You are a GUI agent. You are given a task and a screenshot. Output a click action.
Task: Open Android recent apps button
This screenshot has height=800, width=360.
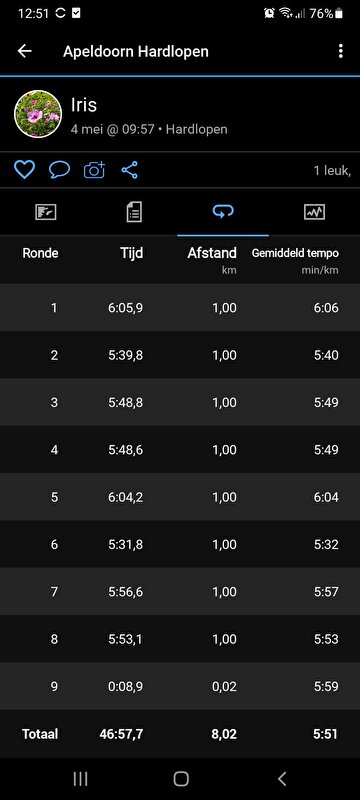80,779
